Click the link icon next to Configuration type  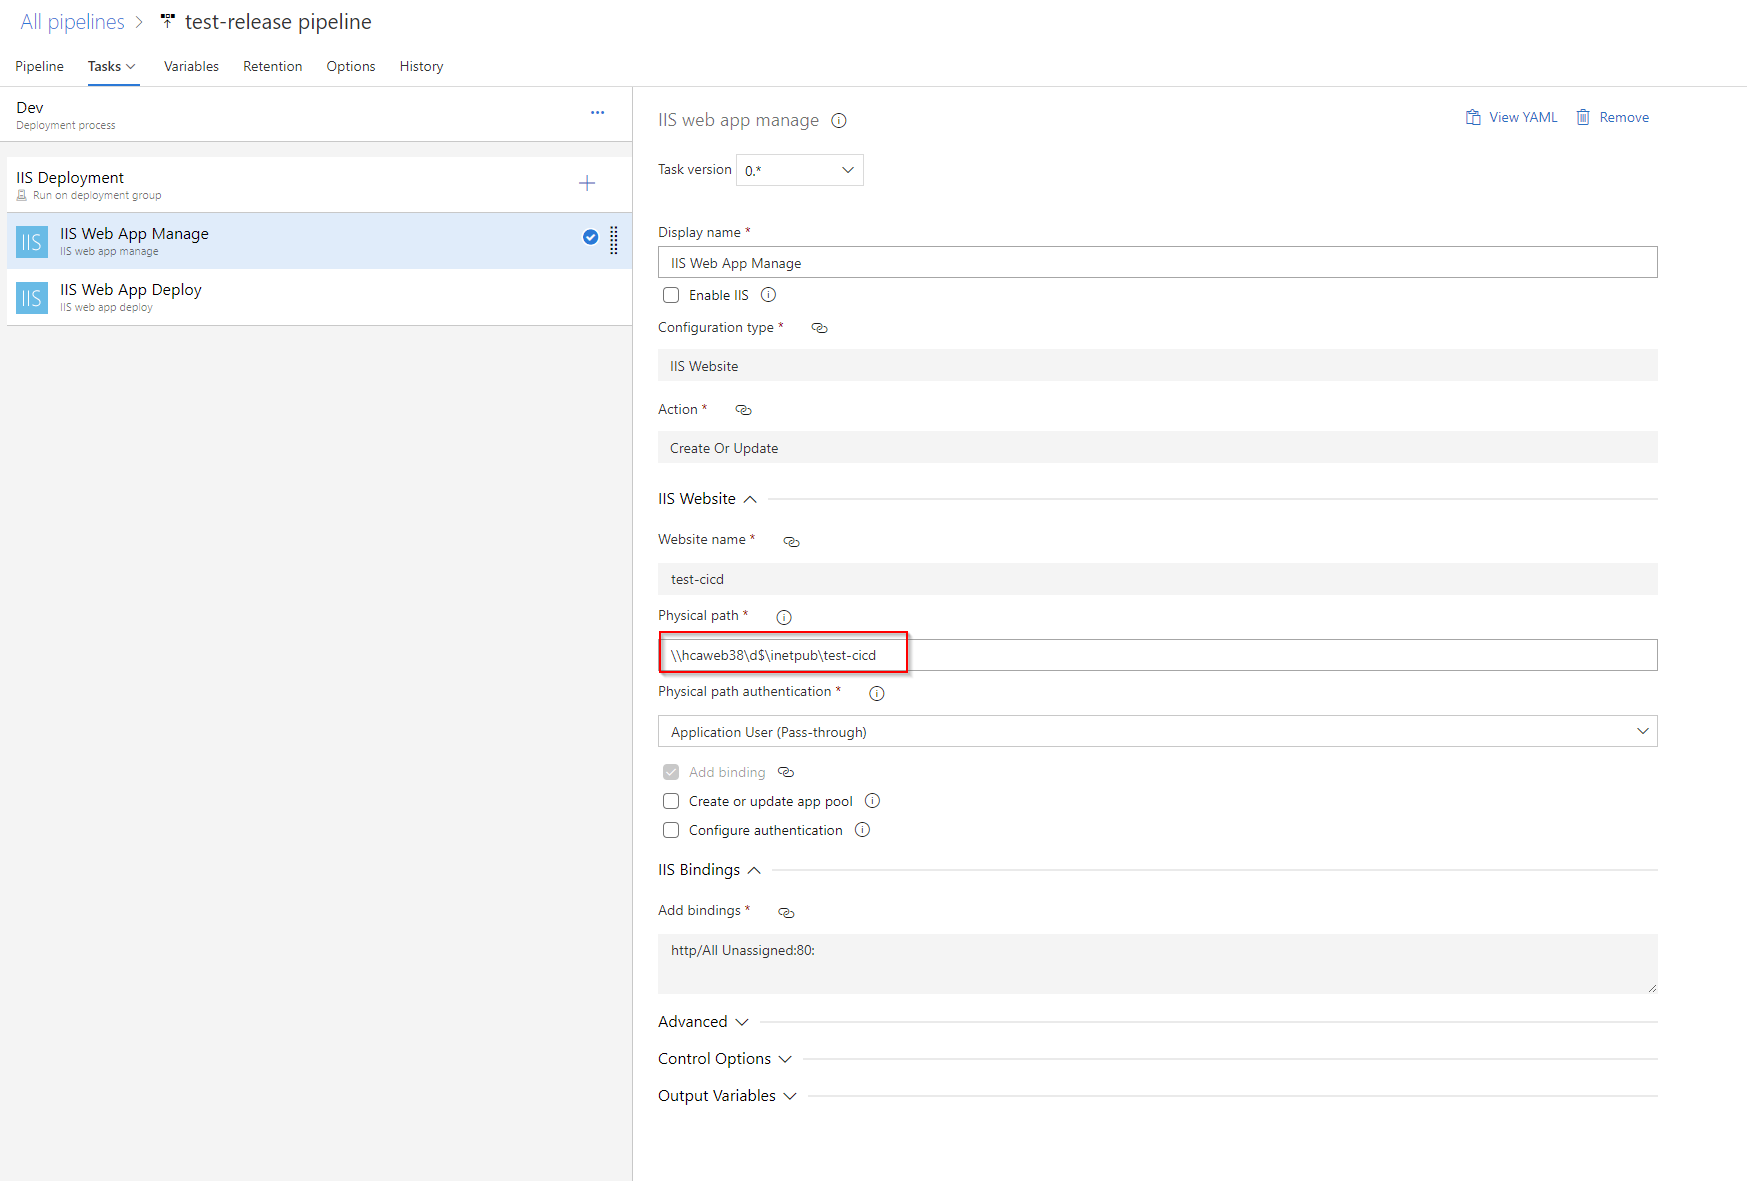click(x=819, y=328)
